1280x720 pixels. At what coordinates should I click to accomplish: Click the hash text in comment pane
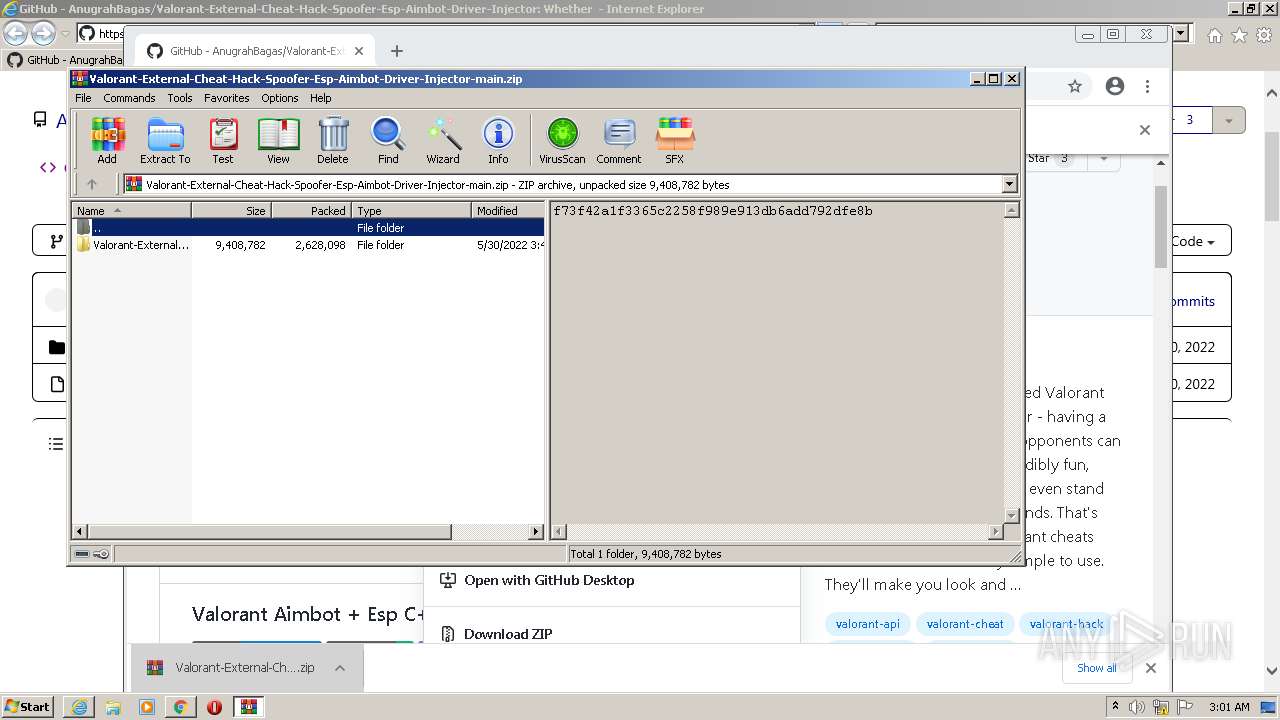click(712, 211)
